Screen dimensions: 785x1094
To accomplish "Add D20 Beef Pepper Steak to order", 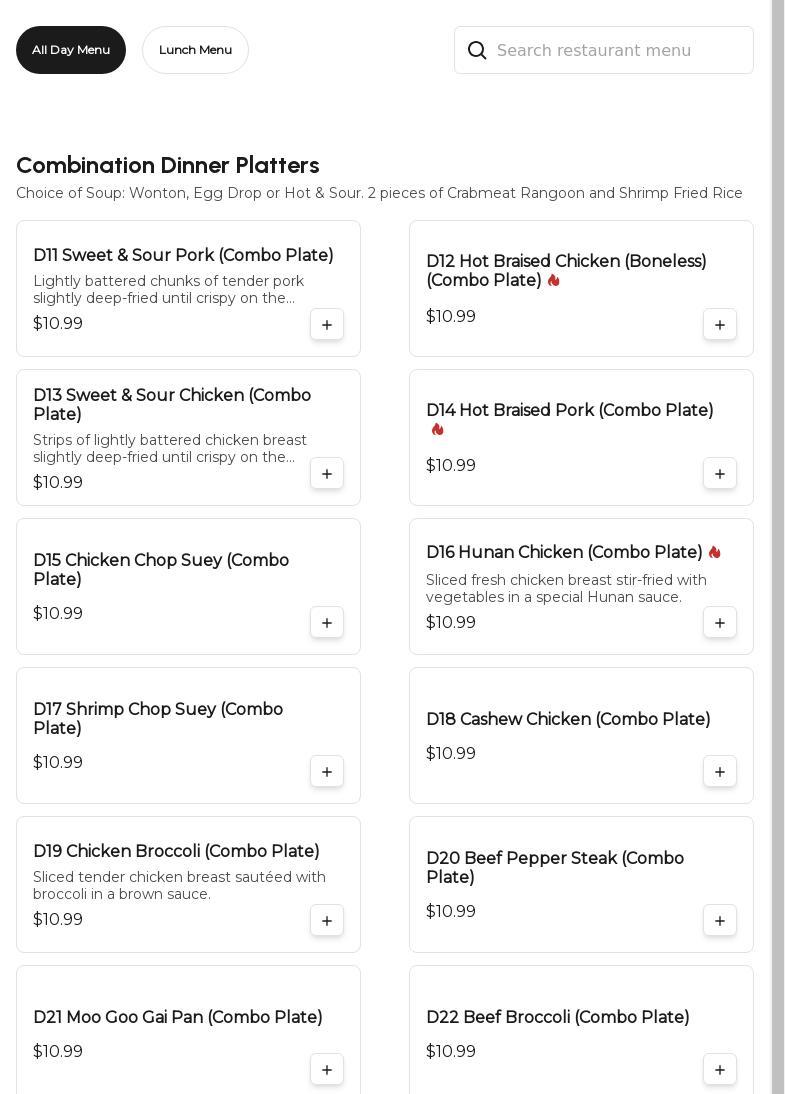I will [720, 921].
